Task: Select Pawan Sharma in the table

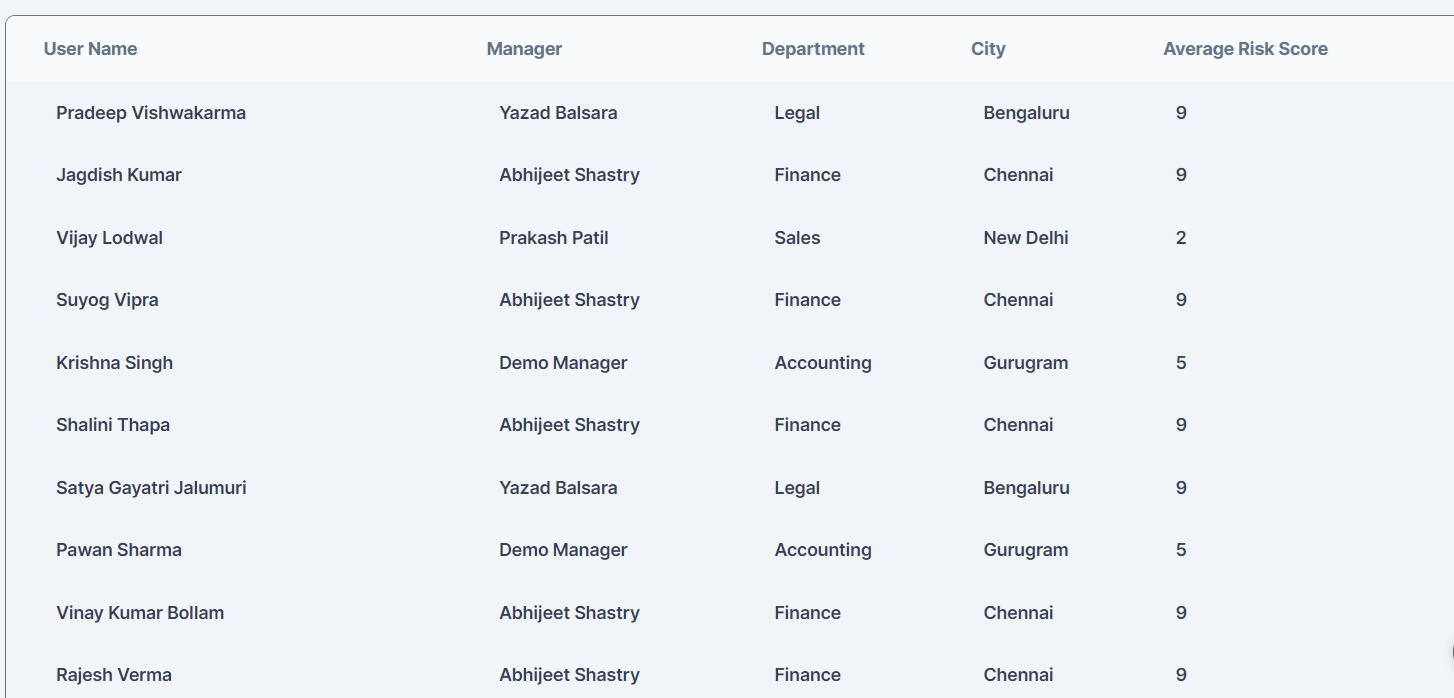Action: point(119,550)
